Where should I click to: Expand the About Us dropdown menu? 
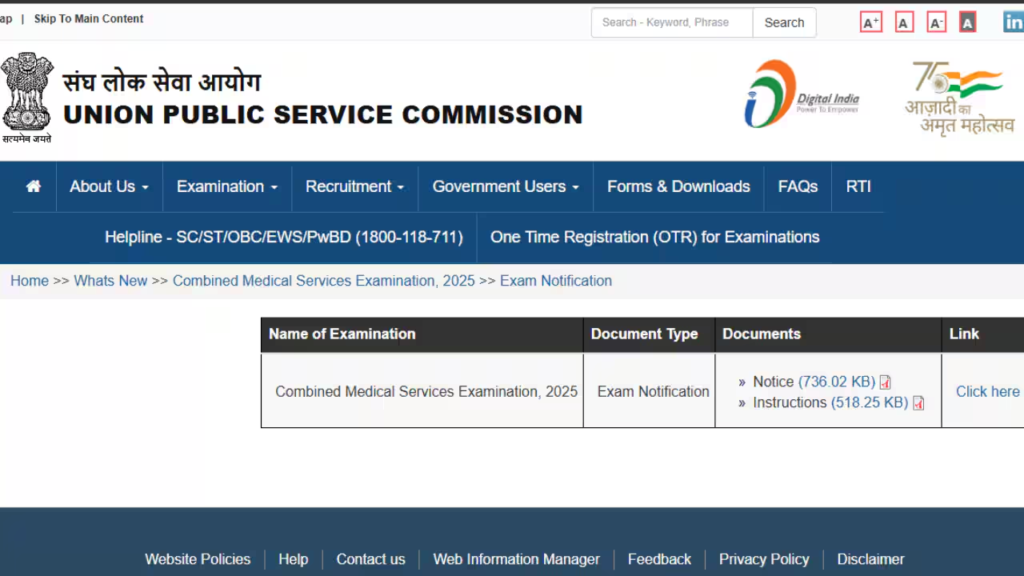(108, 187)
